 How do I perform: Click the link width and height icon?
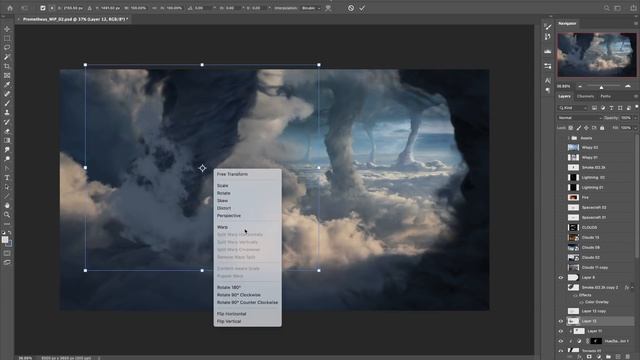click(x=154, y=8)
